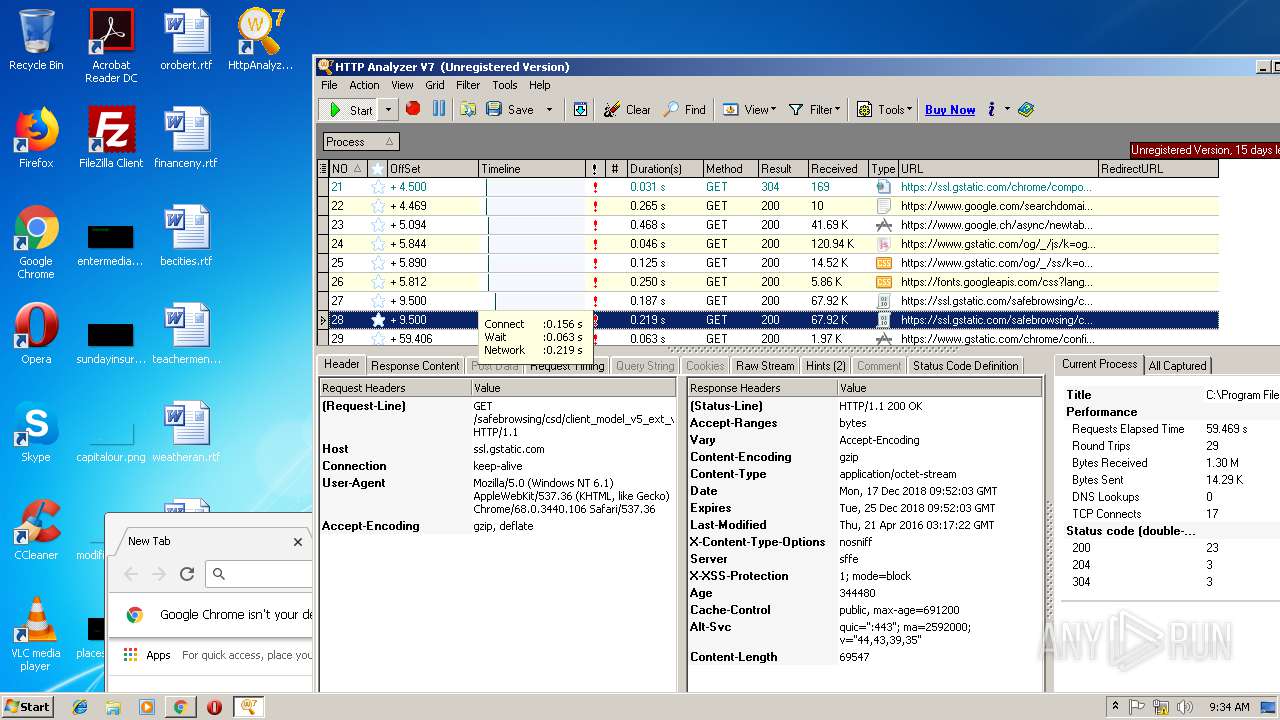Open Recycle Bin desktop icon

[36, 41]
